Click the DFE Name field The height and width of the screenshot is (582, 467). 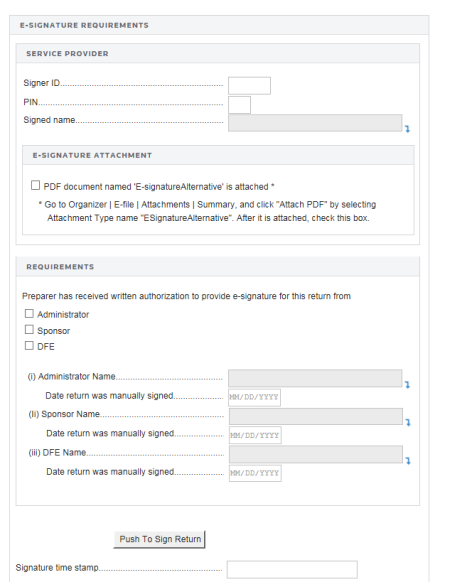click(x=316, y=454)
